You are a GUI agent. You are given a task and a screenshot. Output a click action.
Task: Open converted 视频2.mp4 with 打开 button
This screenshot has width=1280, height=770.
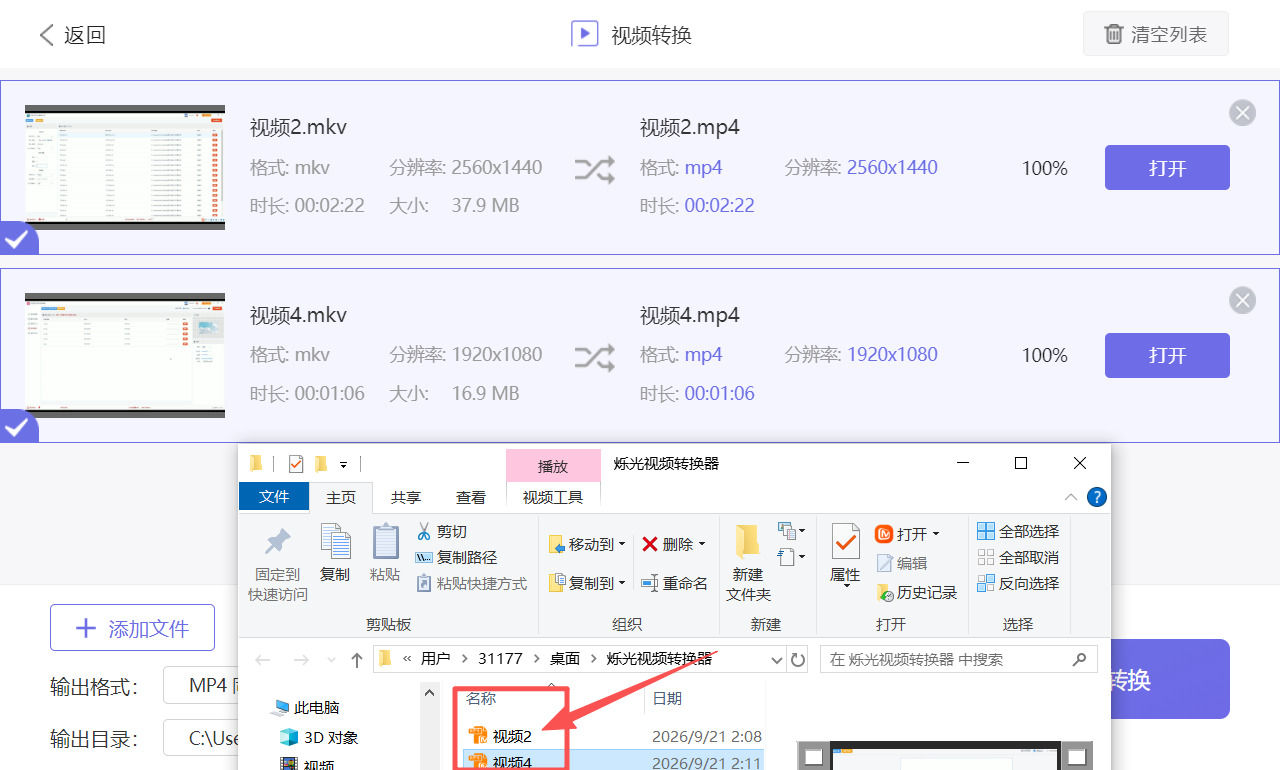pyautogui.click(x=1167, y=168)
